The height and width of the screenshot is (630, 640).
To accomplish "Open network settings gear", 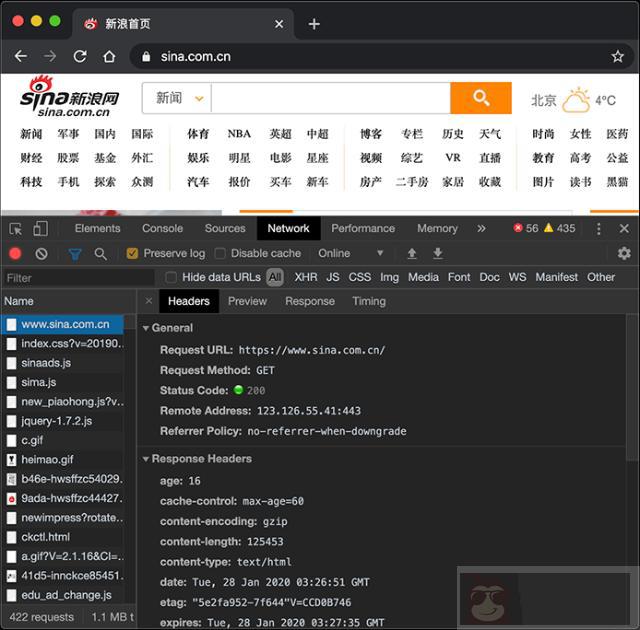I will pos(624,253).
